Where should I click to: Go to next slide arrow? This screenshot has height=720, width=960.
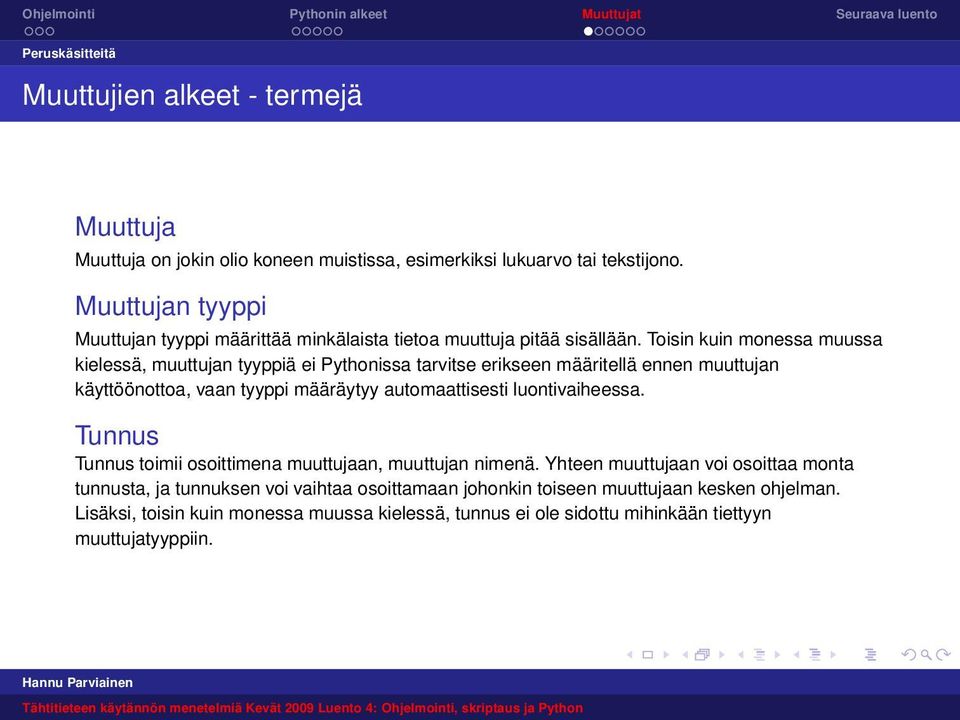[x=666, y=654]
